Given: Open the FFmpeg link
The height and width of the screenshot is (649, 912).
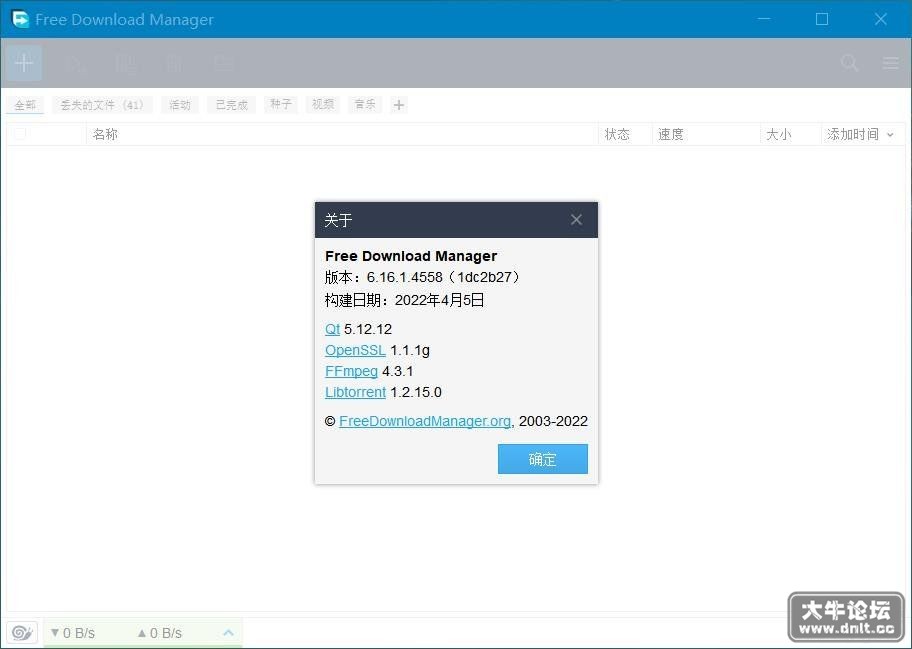Looking at the screenshot, I should [351, 371].
